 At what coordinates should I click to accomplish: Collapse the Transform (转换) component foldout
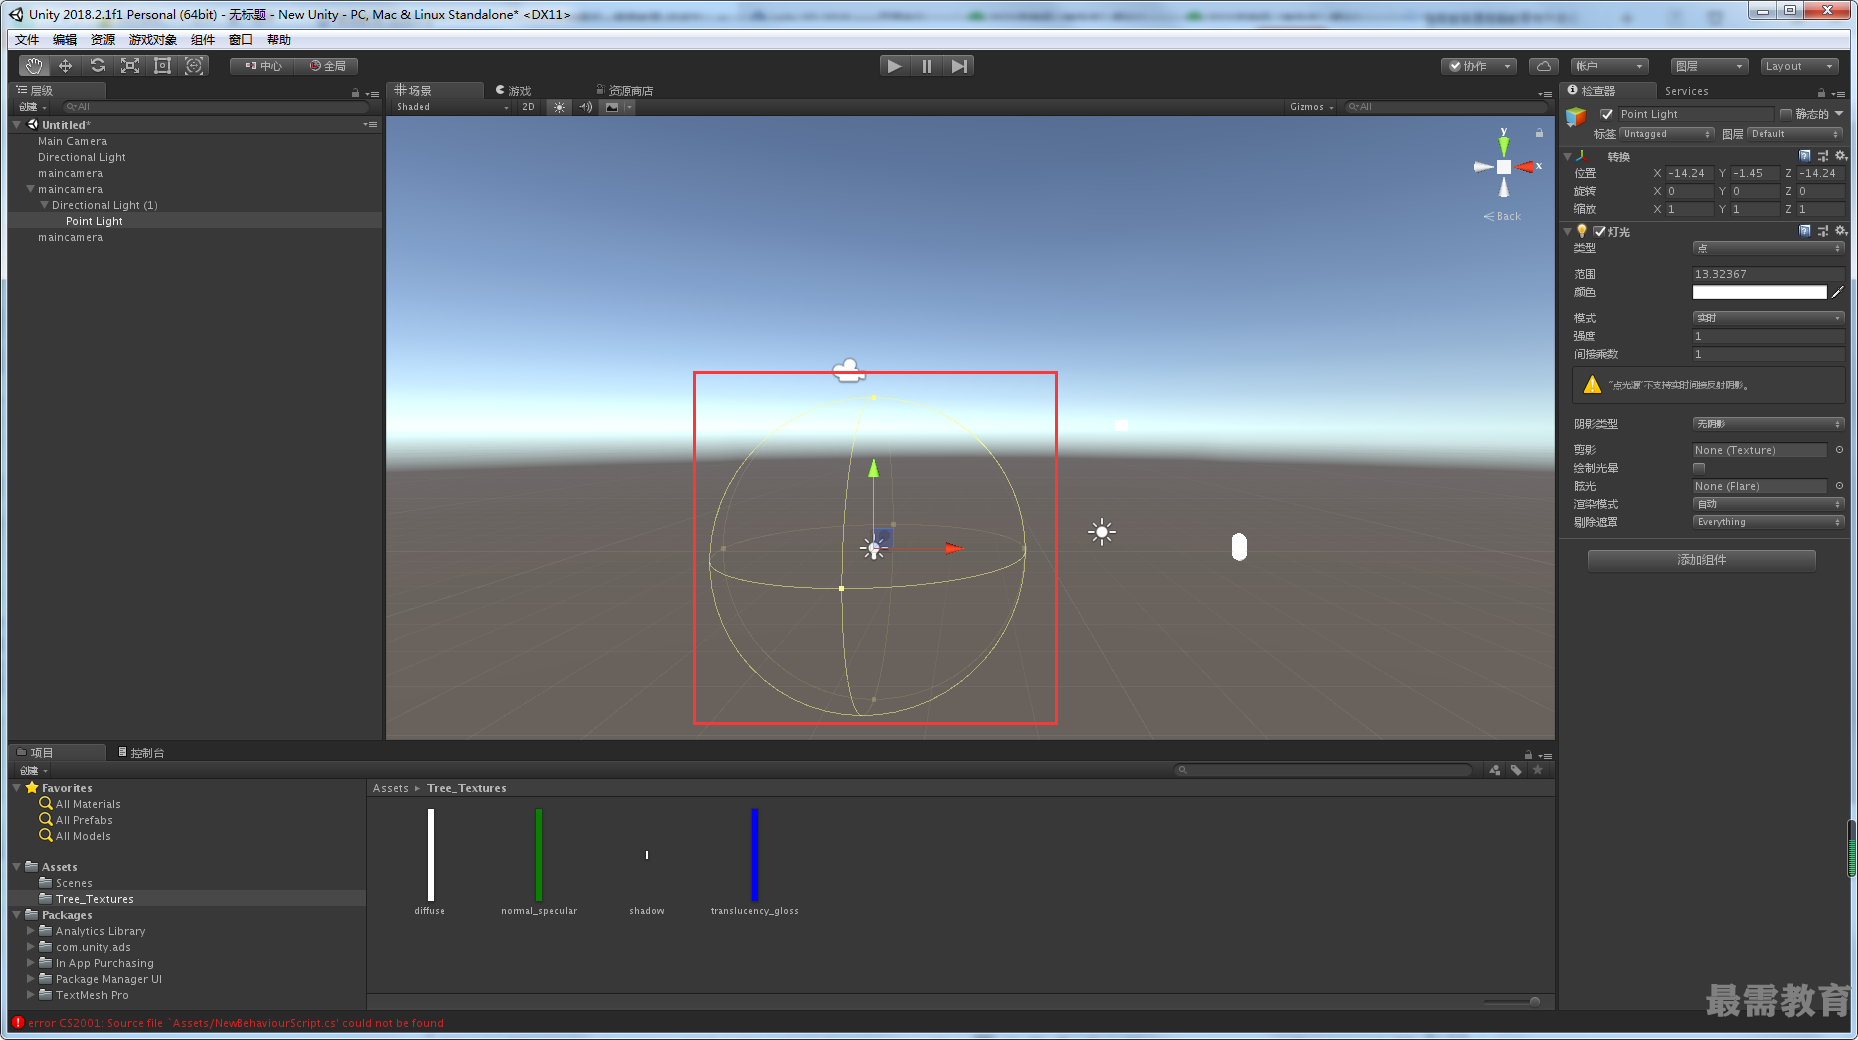[x=1568, y=156]
